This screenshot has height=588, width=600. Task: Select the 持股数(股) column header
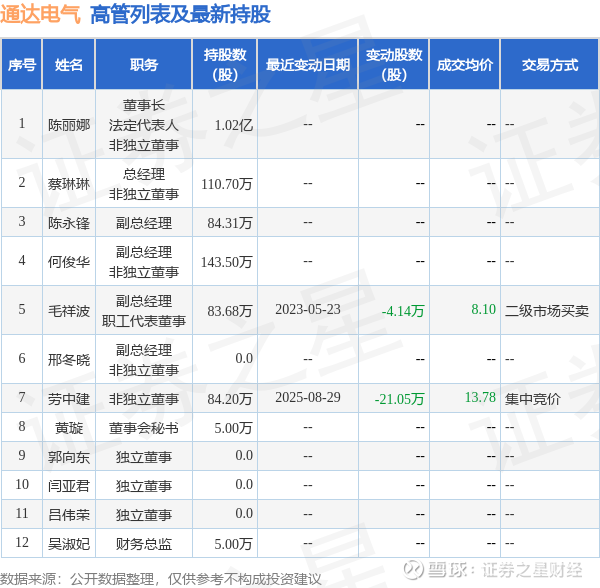click(225, 65)
